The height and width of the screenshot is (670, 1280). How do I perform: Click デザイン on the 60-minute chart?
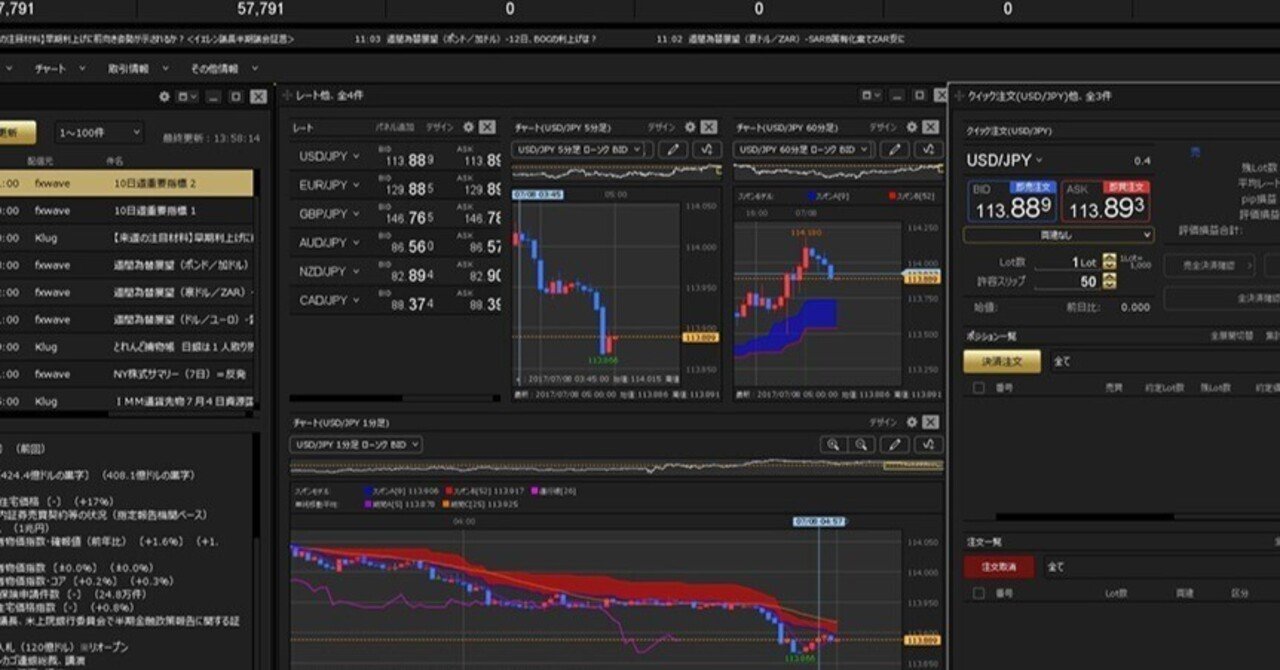click(882, 128)
